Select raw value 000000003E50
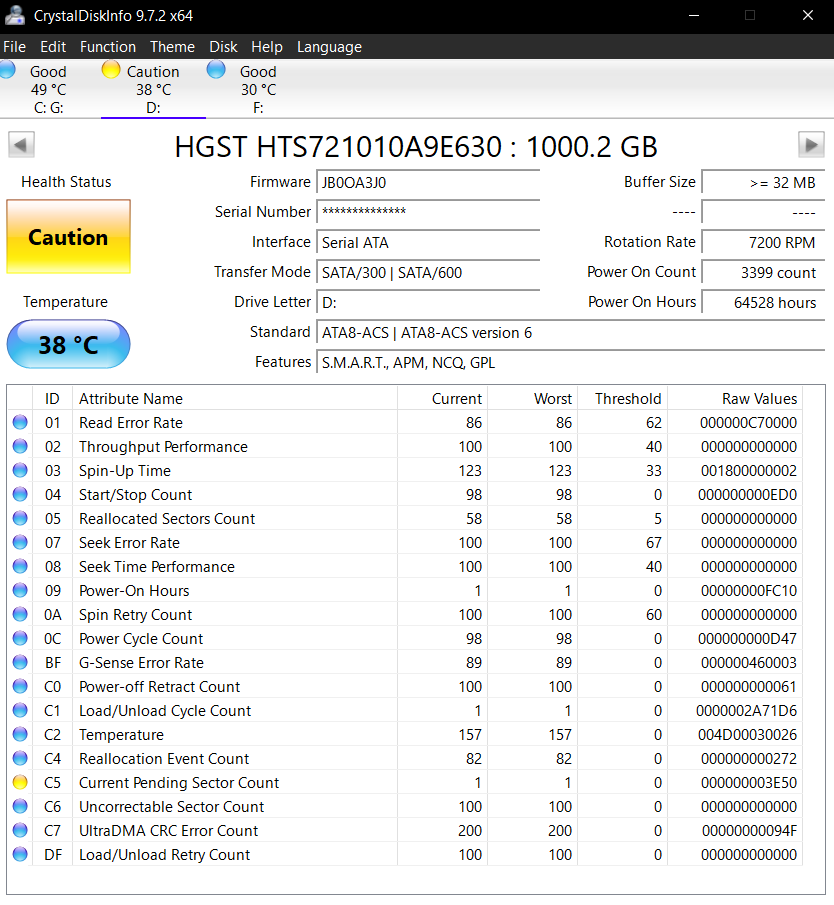 click(x=749, y=783)
